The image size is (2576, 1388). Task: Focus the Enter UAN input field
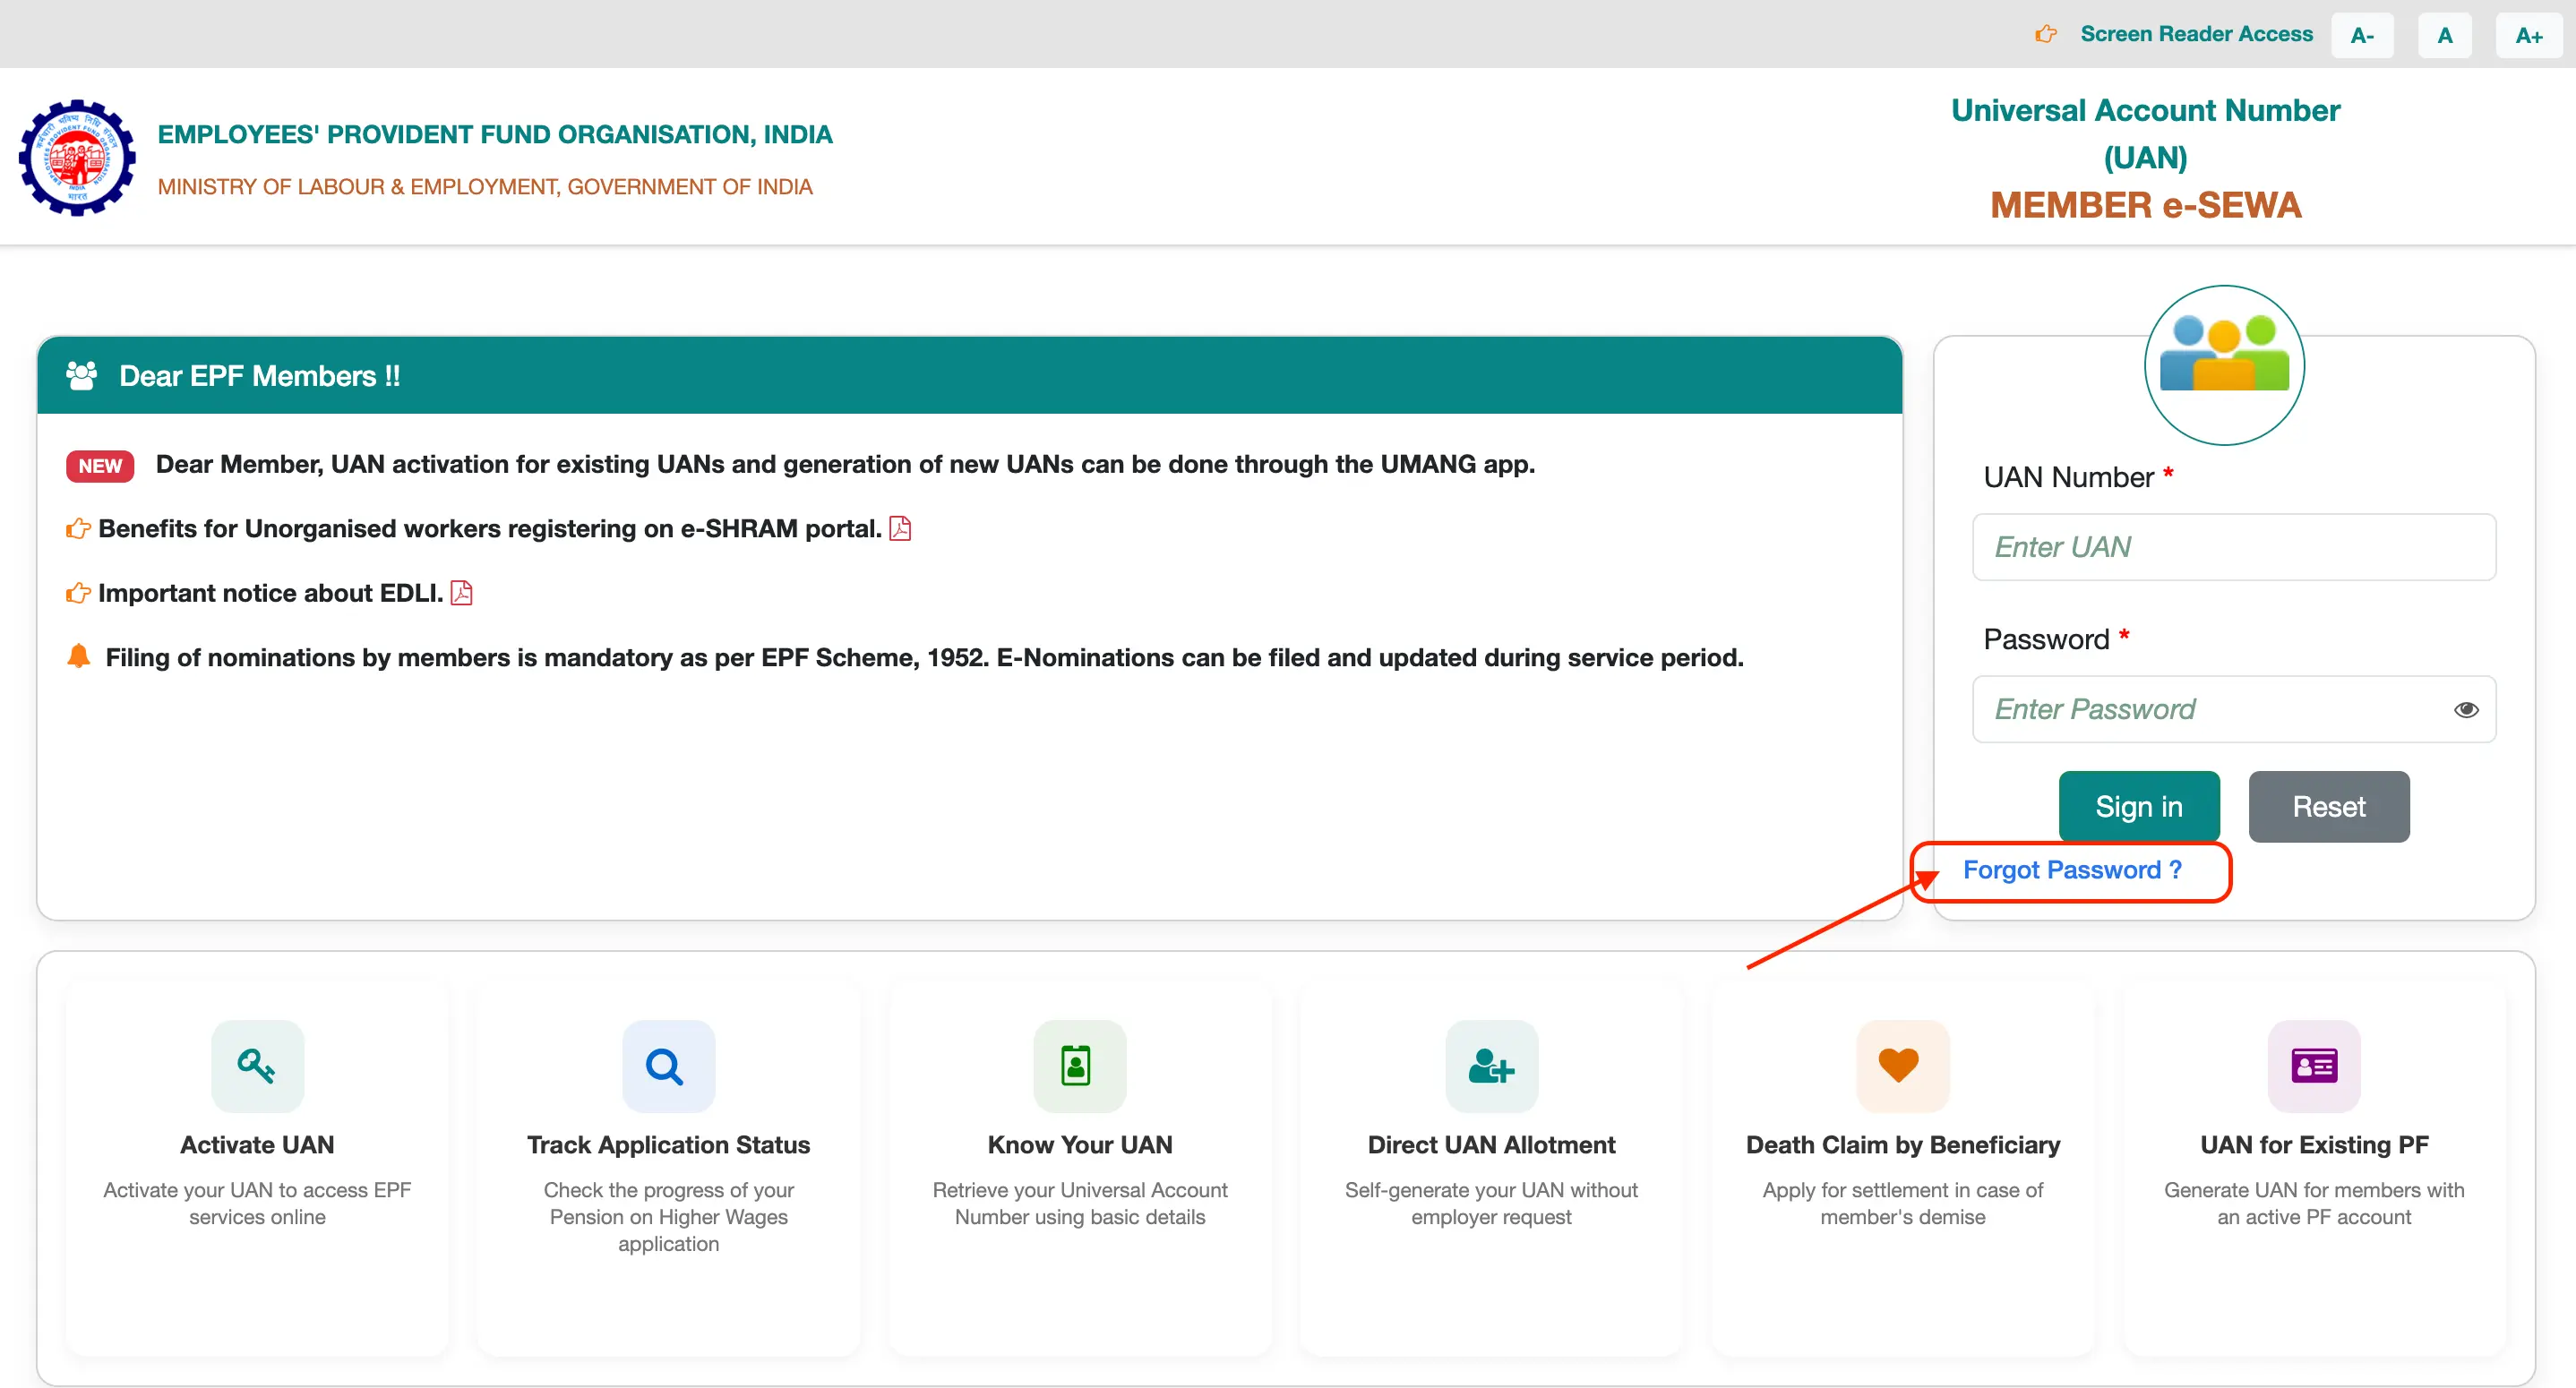(2234, 547)
